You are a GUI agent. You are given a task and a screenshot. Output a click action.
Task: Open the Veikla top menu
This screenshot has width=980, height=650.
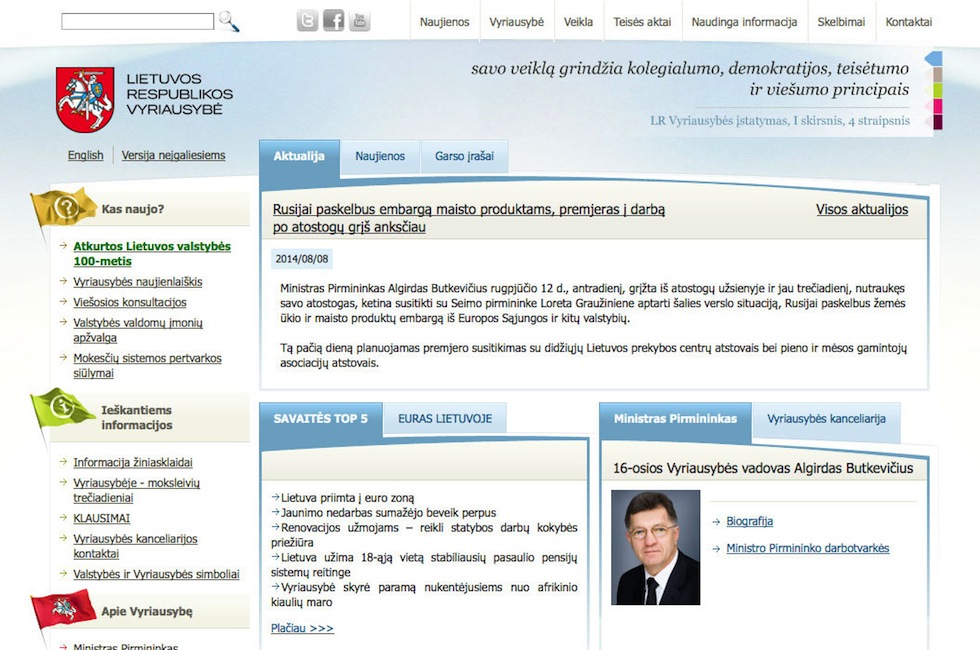pyautogui.click(x=578, y=22)
